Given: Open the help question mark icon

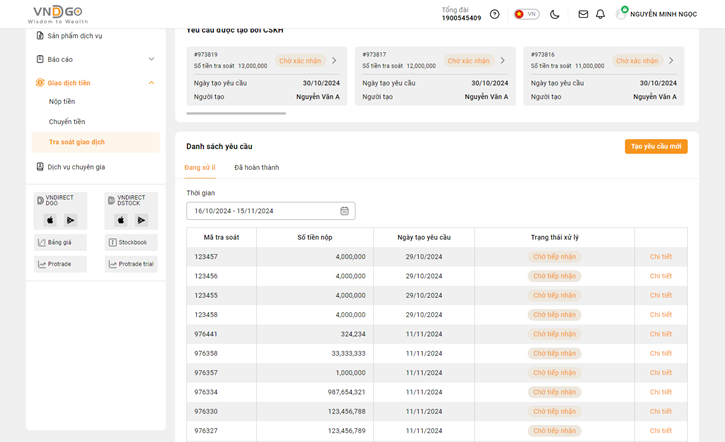Looking at the screenshot, I should [495, 14].
